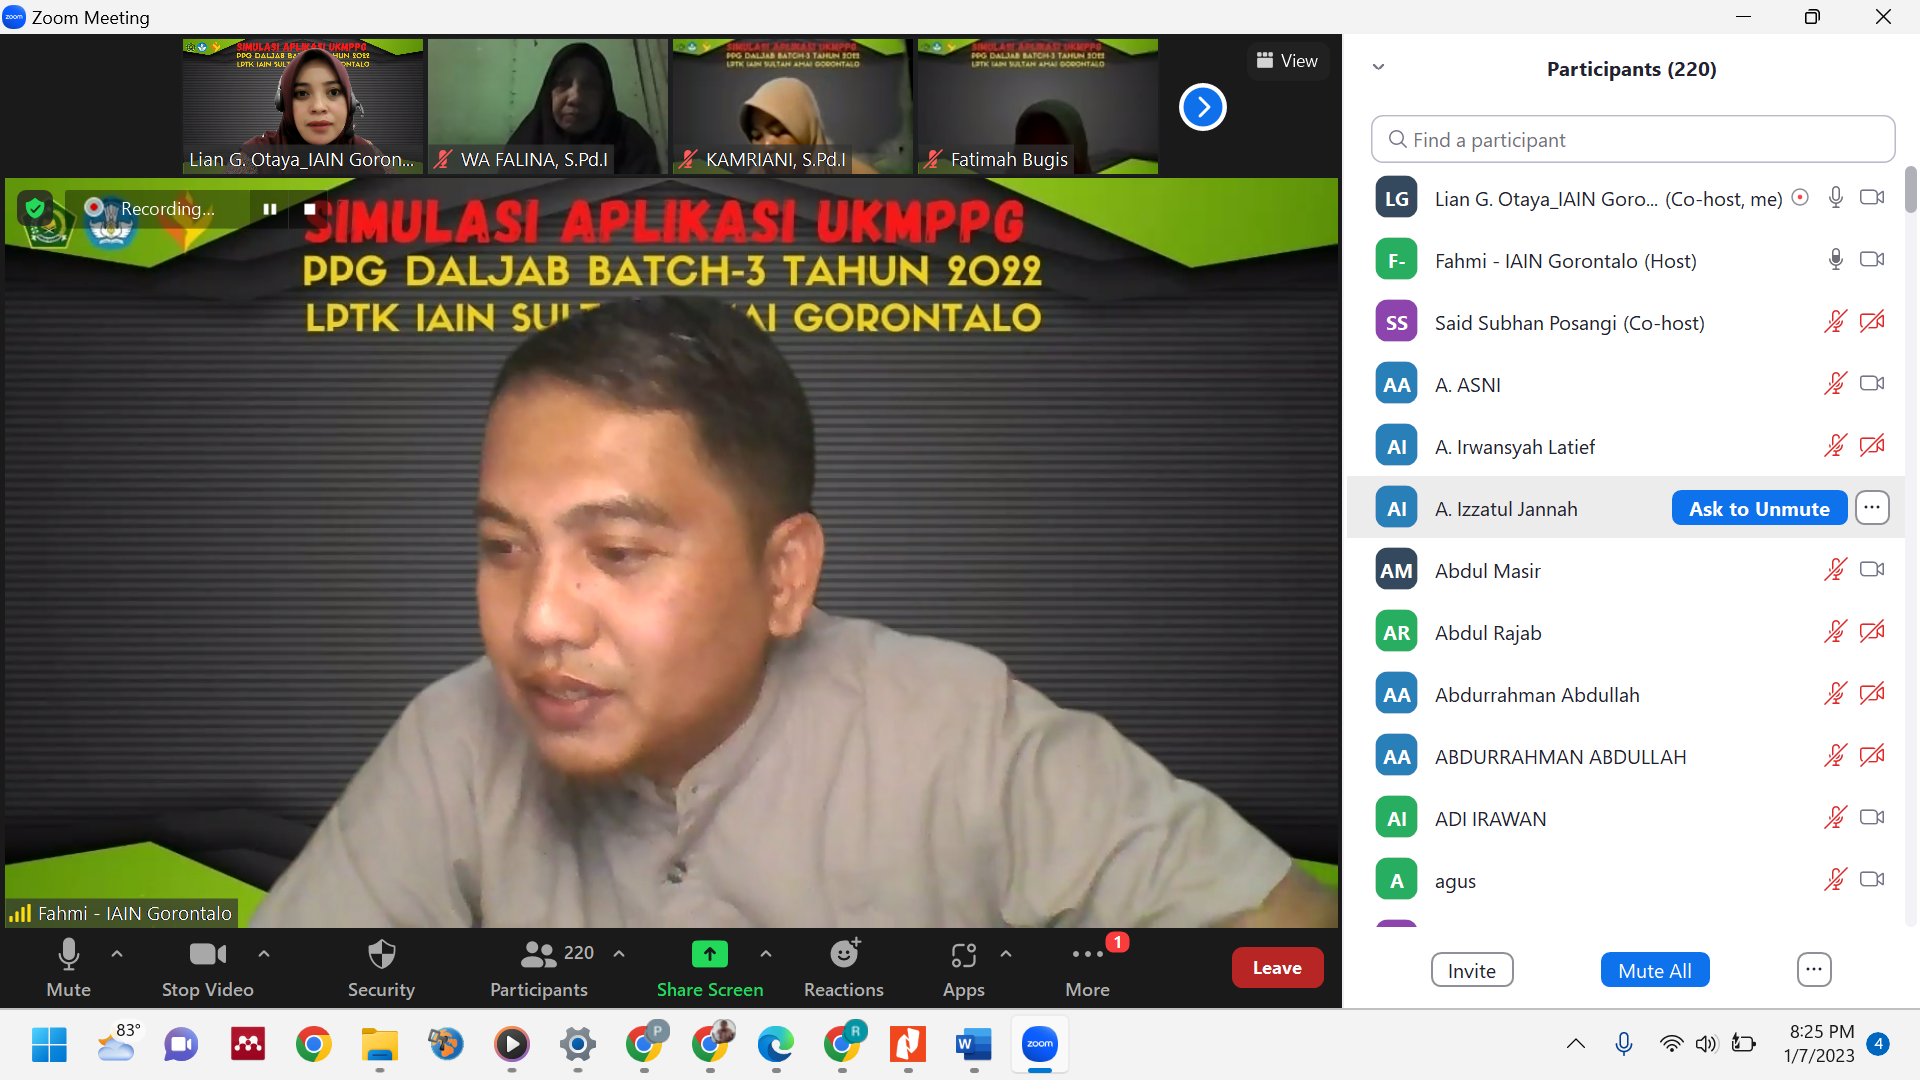Screen dimensions: 1920x1080
Task: Stop the recording
Action: 310,209
